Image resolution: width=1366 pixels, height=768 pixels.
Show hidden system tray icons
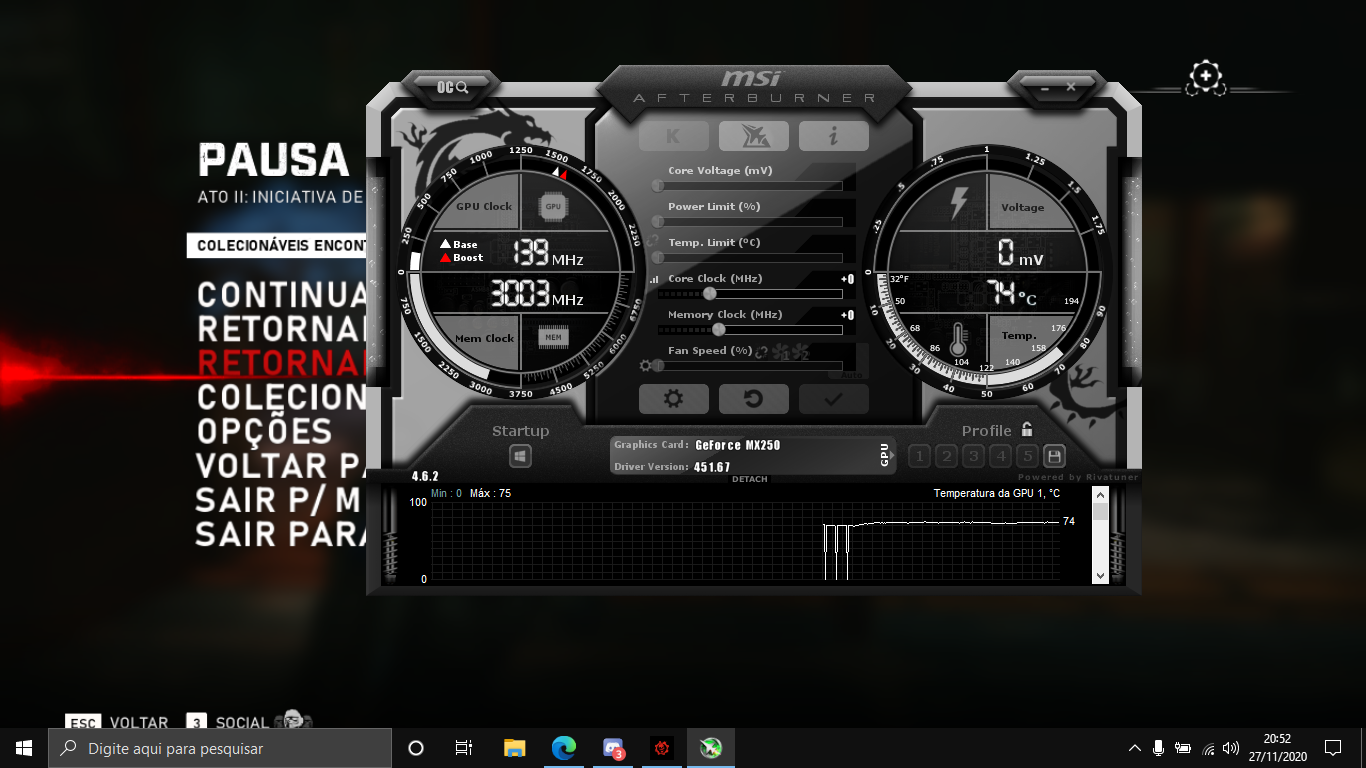tap(1135, 748)
